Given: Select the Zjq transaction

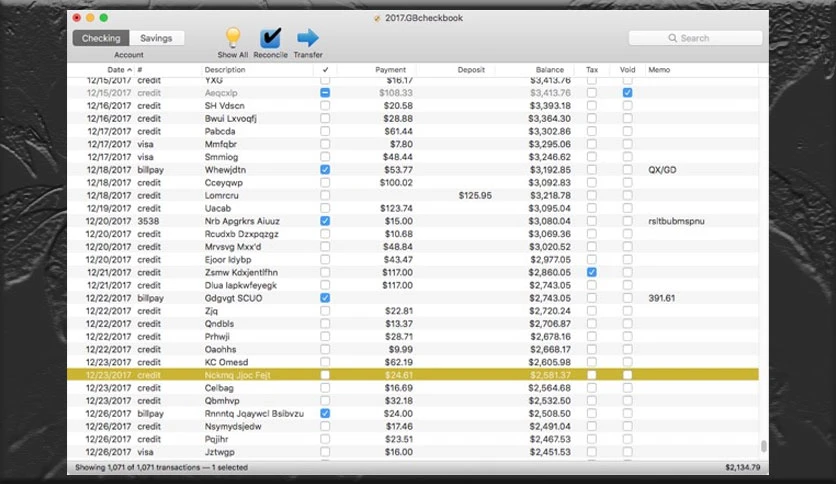Looking at the screenshot, I should point(413,311).
